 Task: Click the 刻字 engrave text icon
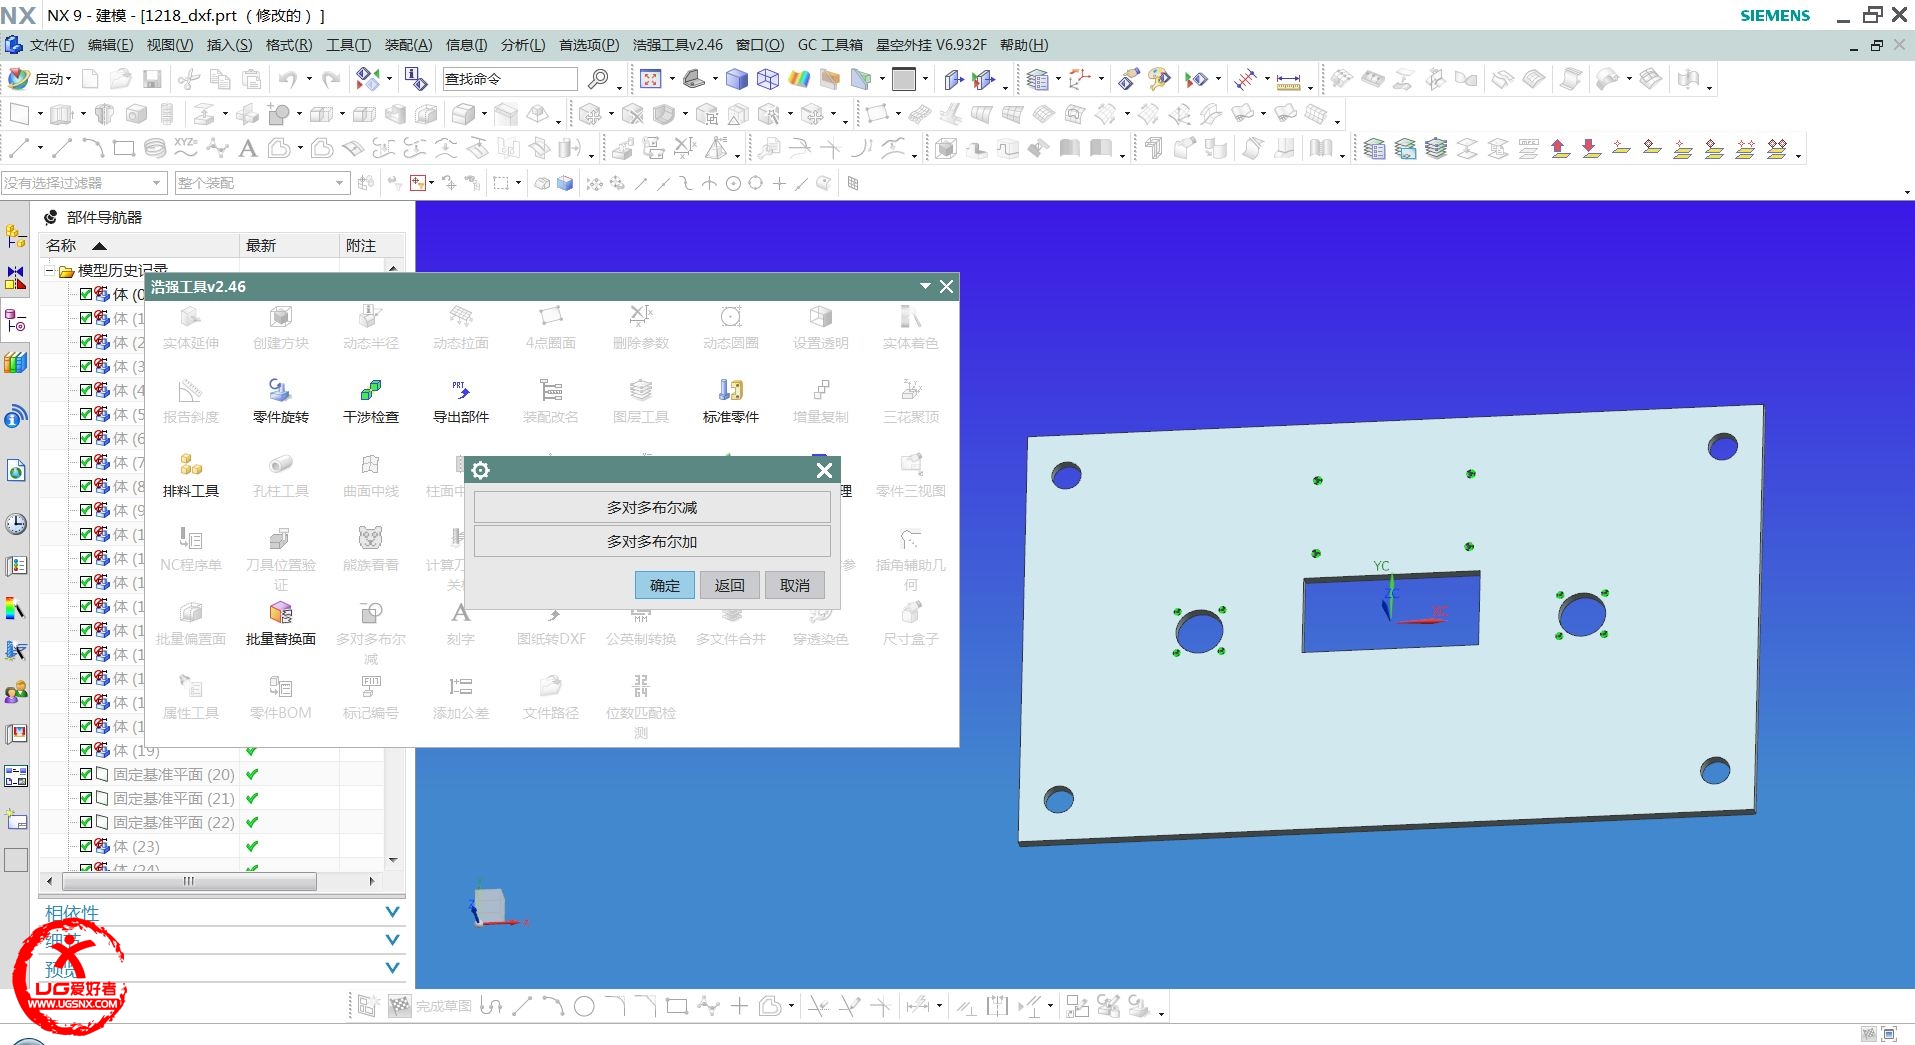460,612
